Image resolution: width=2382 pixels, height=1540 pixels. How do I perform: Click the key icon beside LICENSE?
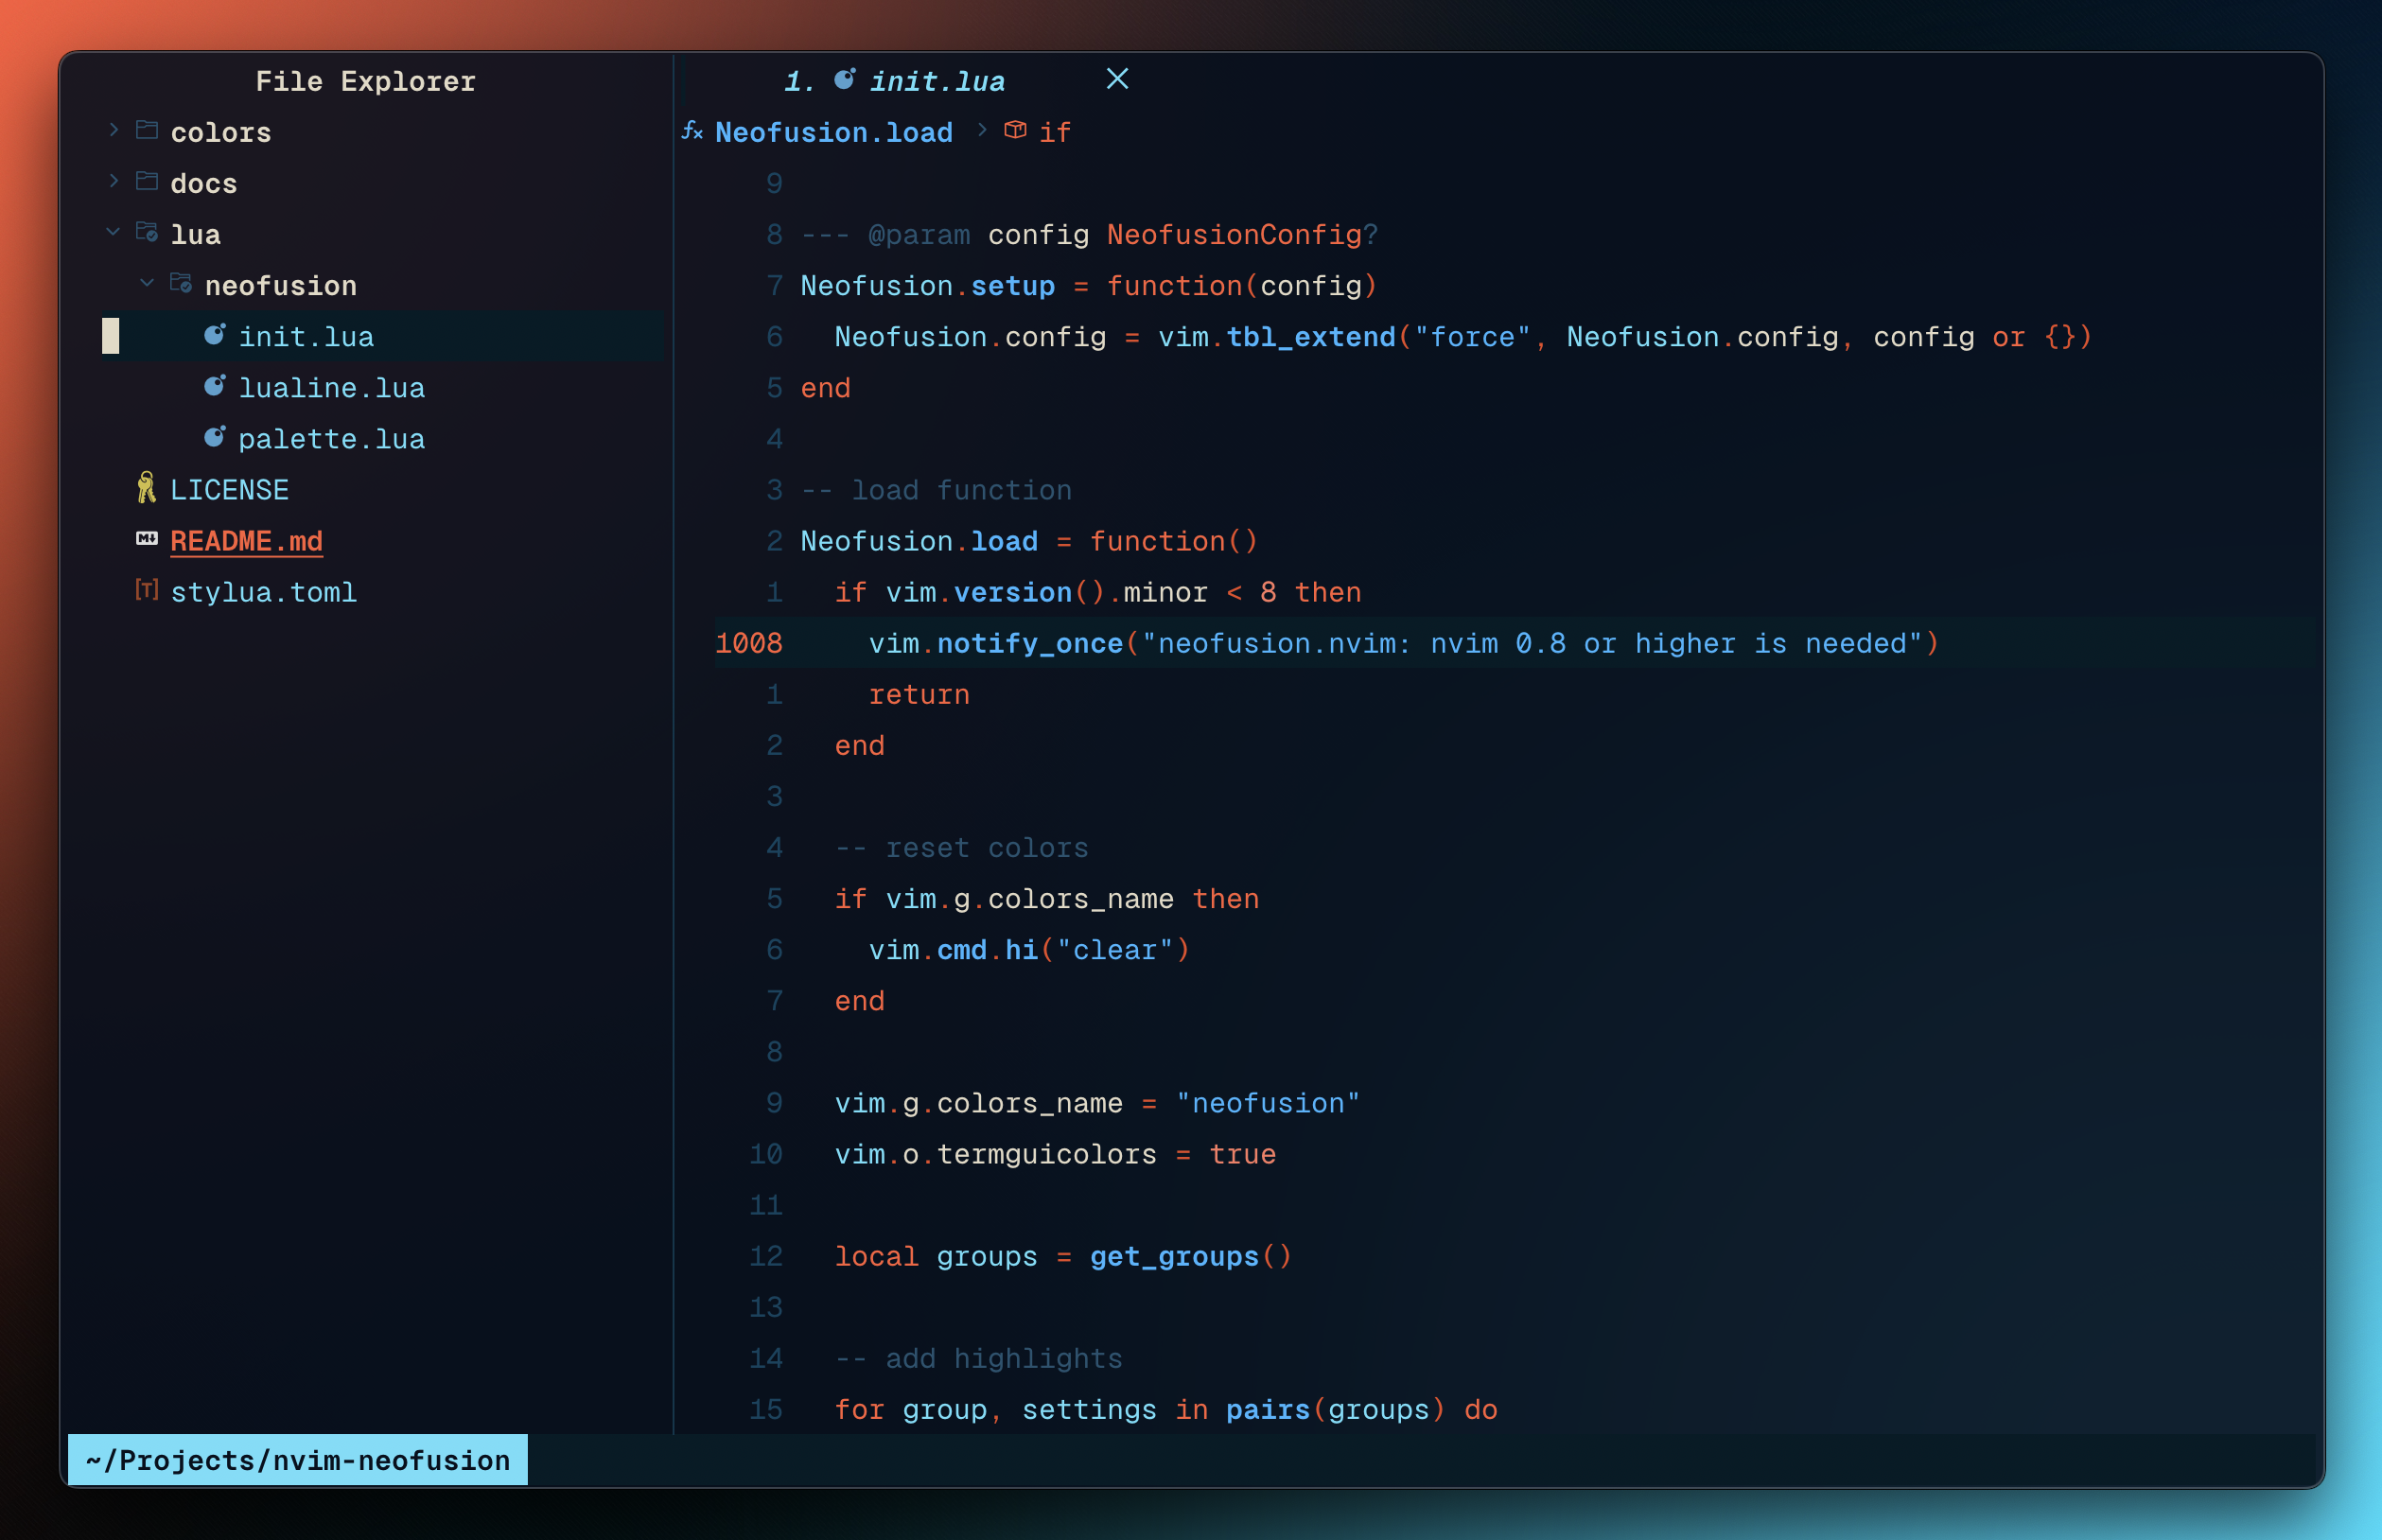click(146, 488)
